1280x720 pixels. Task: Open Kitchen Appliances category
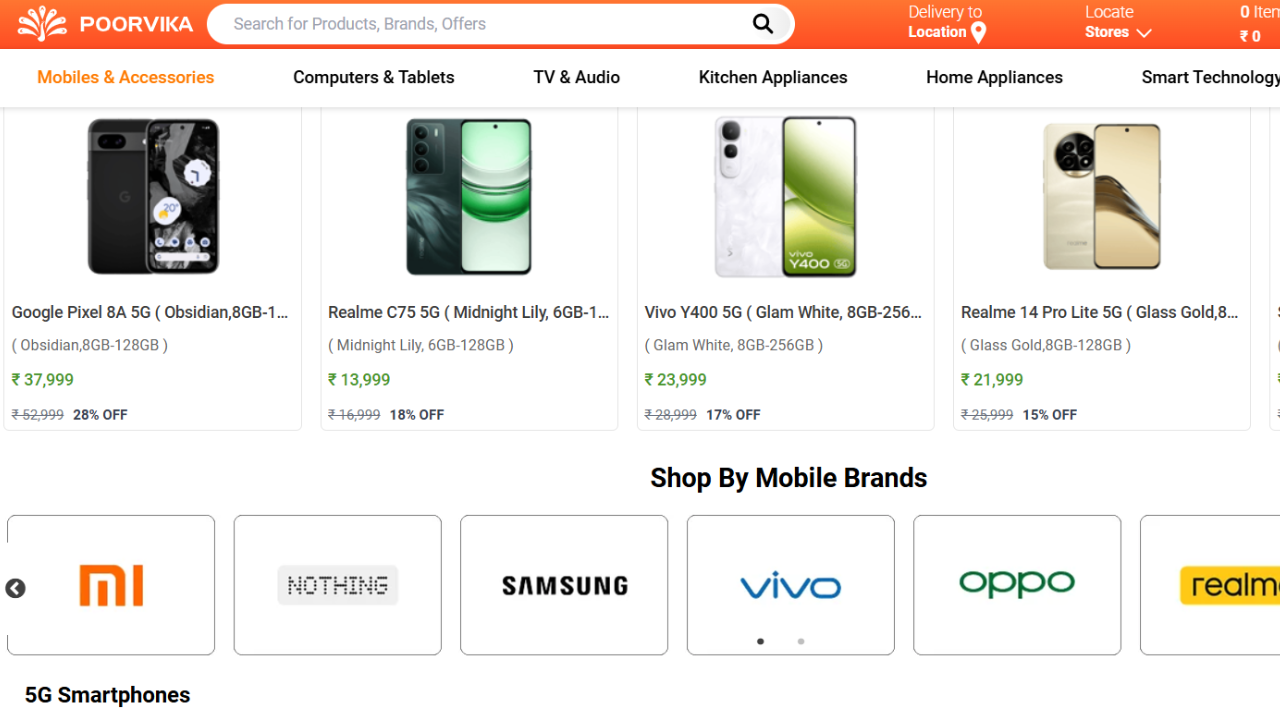point(773,77)
